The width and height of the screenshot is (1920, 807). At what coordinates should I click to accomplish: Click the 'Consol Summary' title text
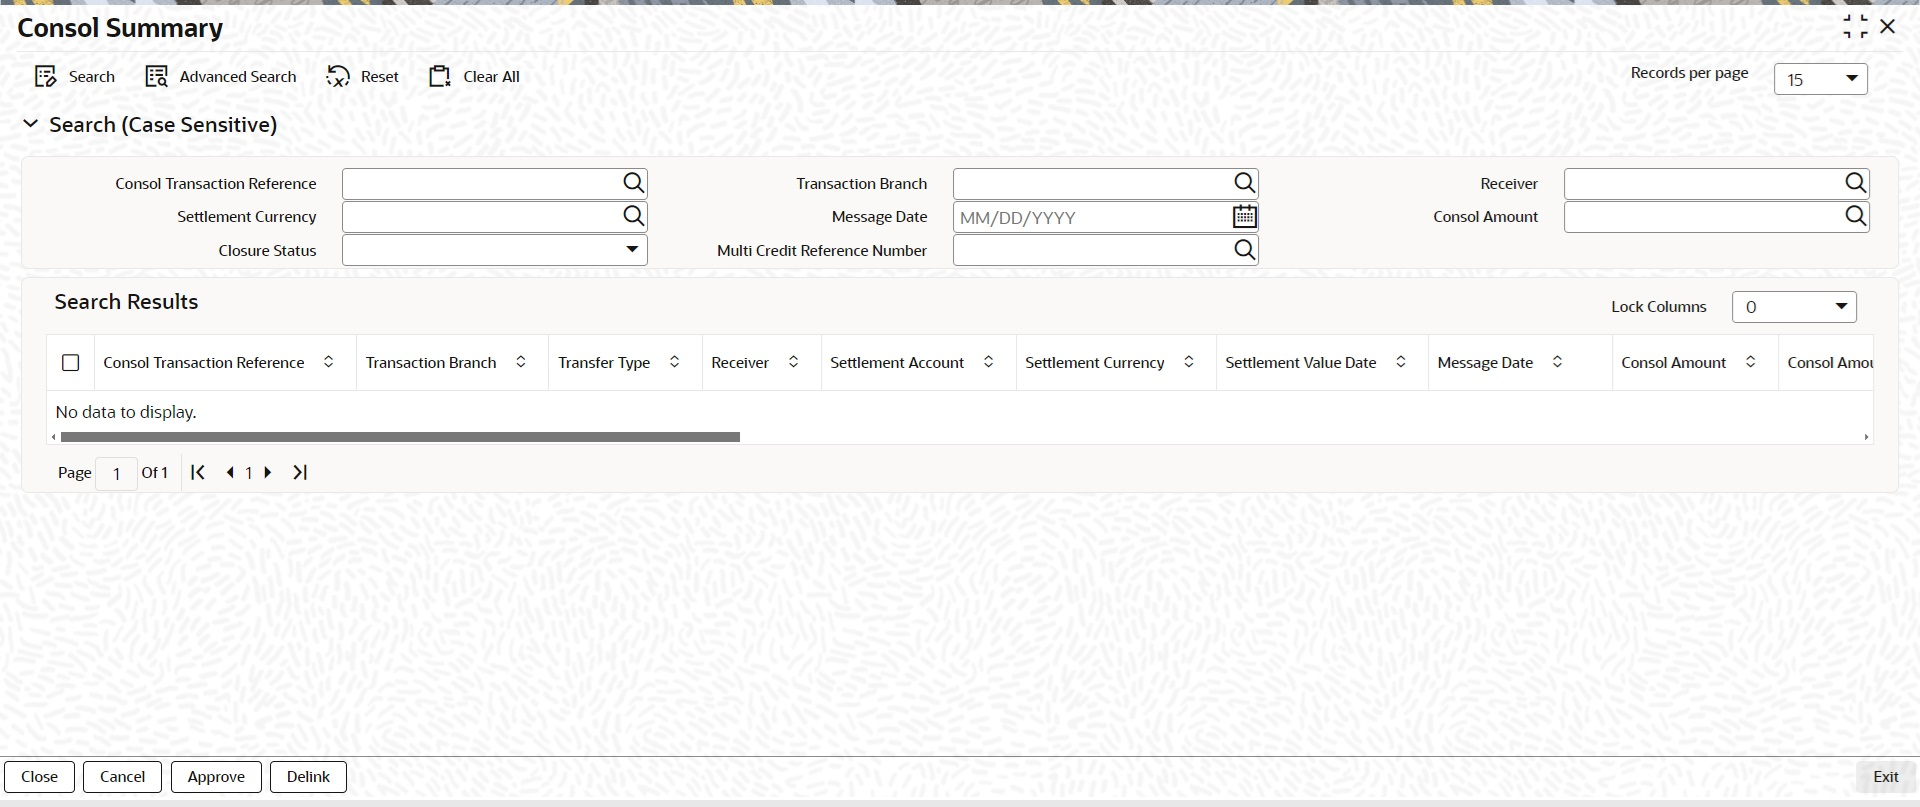(x=120, y=28)
